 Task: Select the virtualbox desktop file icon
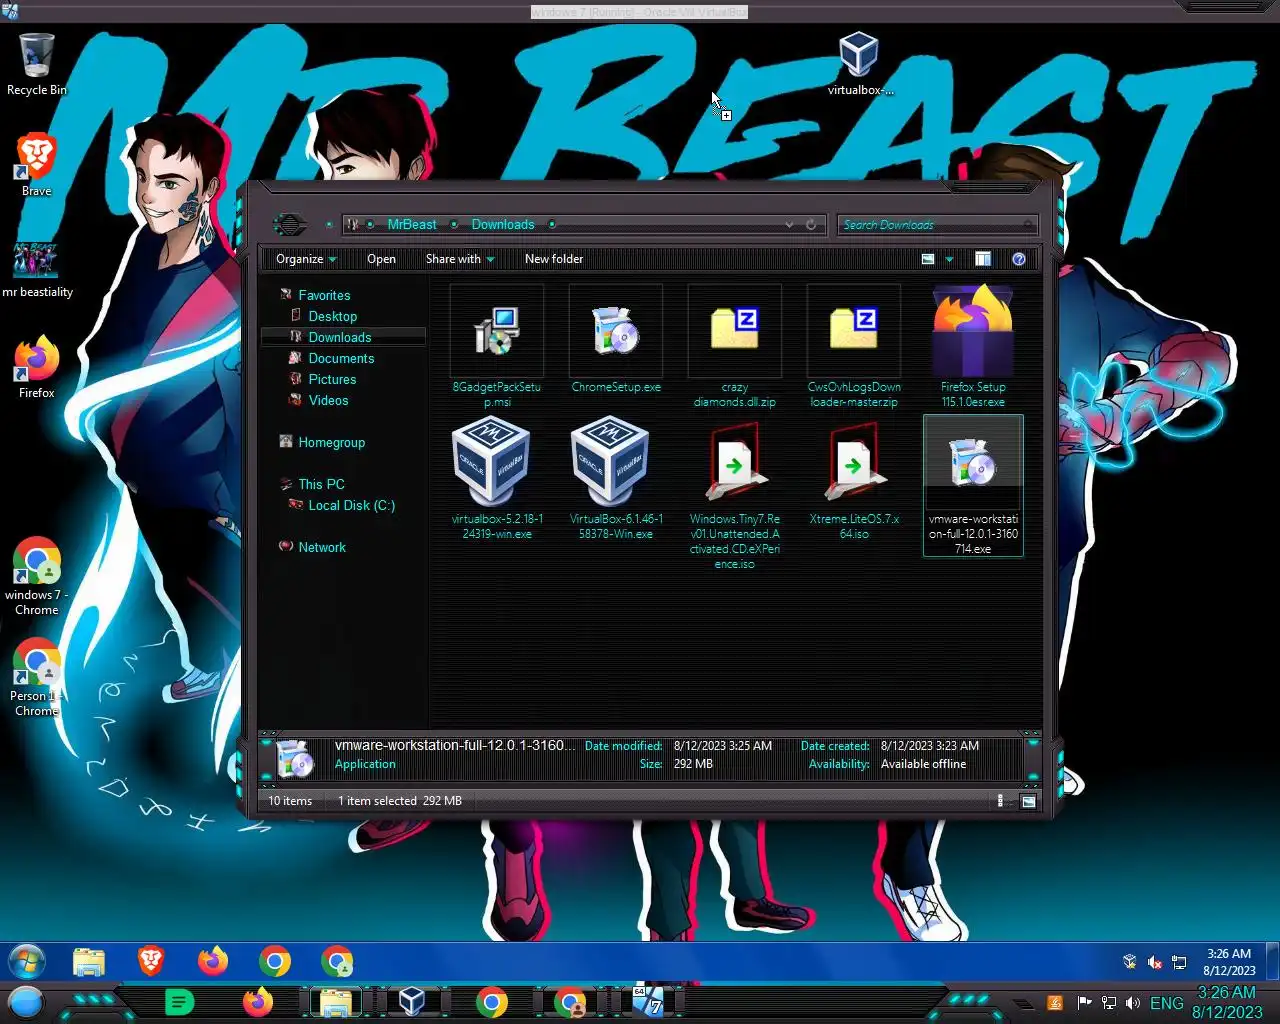(859, 64)
